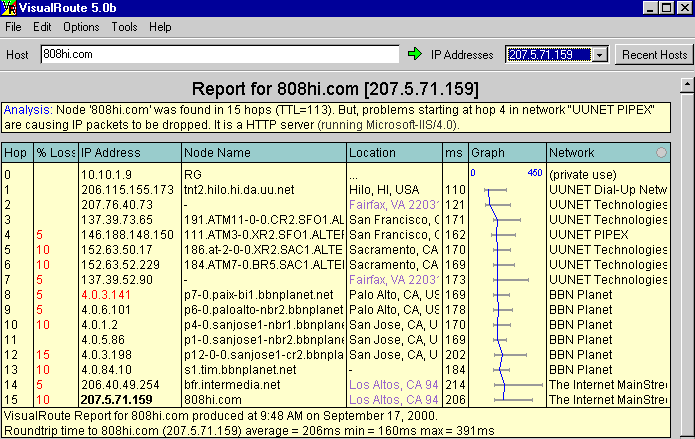Viewport: 695px width, 439px height.
Task: Click the Analysis link in the report
Action: click(x=28, y=110)
